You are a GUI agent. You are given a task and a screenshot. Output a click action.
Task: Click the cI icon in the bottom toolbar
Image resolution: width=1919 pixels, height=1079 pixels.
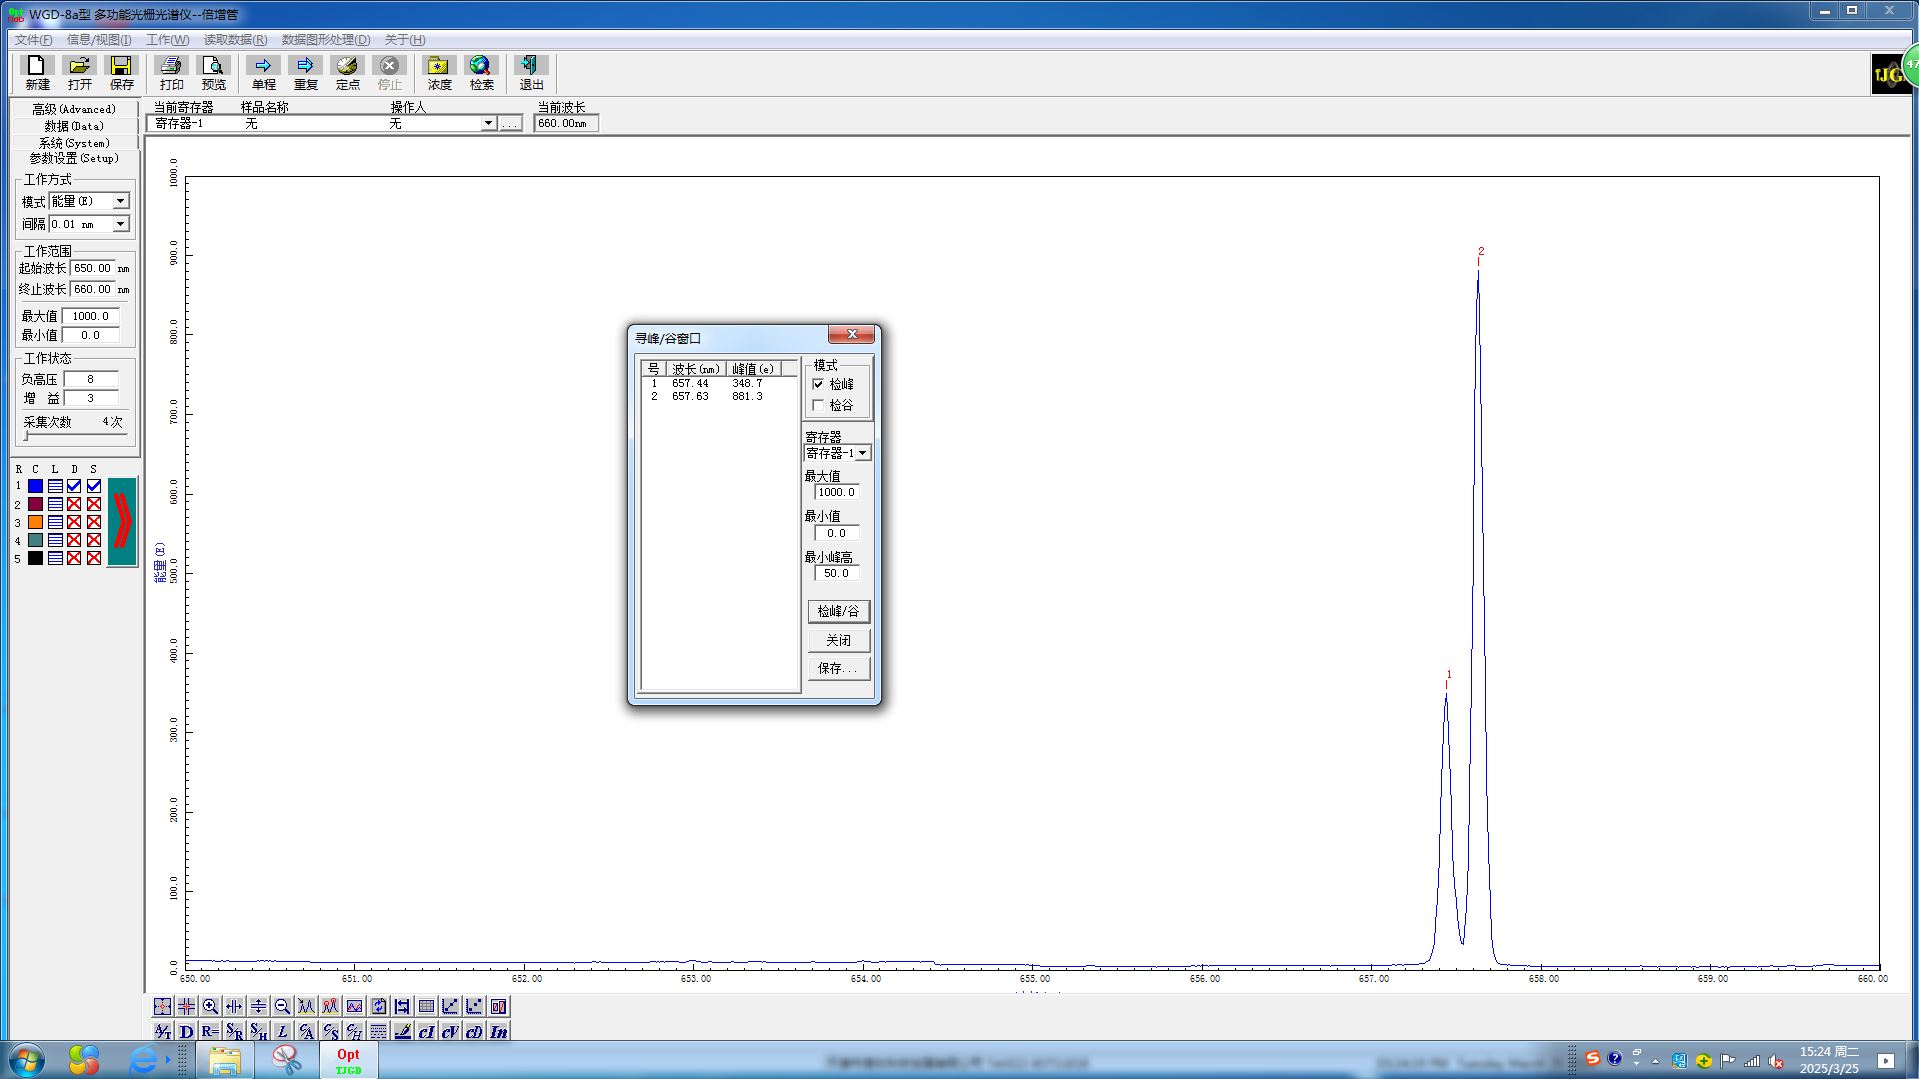click(x=426, y=1031)
